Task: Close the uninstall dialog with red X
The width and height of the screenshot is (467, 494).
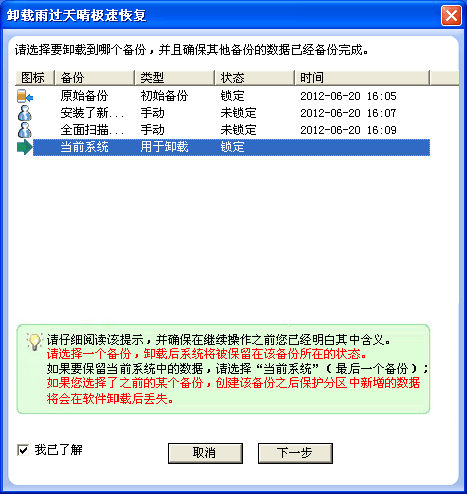Action: click(x=451, y=15)
